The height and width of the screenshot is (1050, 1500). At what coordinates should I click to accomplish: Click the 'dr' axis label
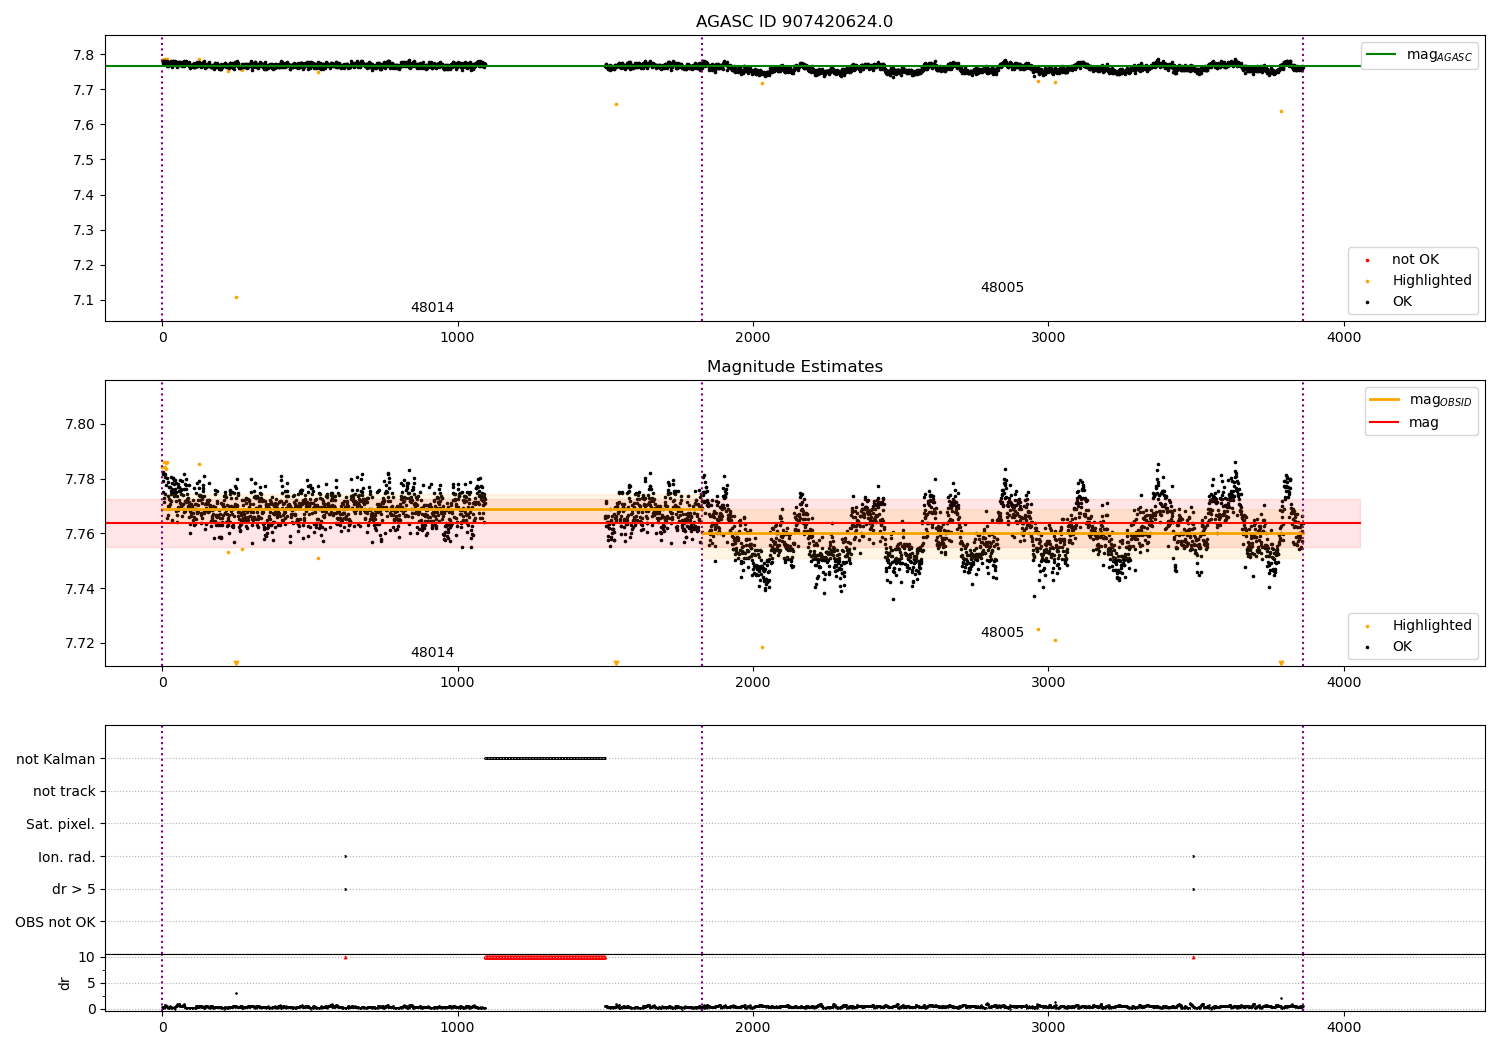tap(65, 983)
